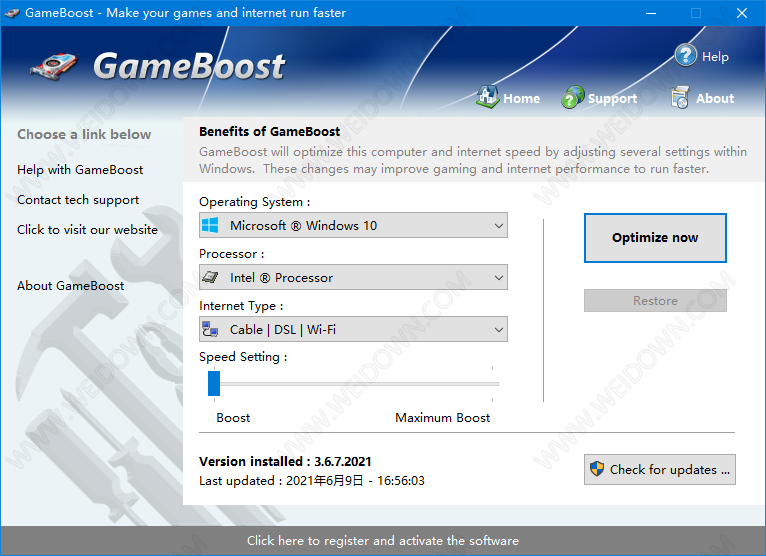Click the Support globe icon
The height and width of the screenshot is (556, 766).
tap(573, 98)
